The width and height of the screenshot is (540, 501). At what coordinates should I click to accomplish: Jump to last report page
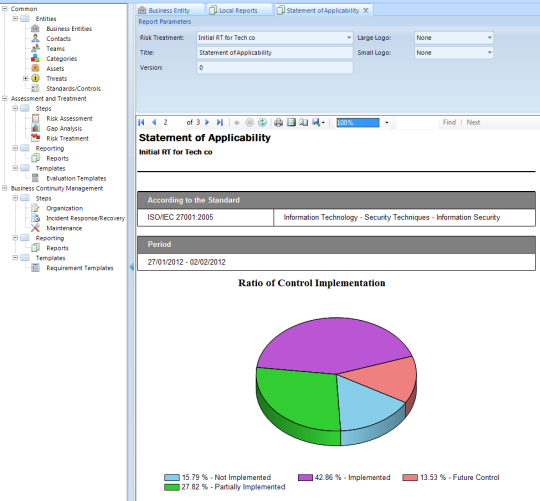point(220,122)
